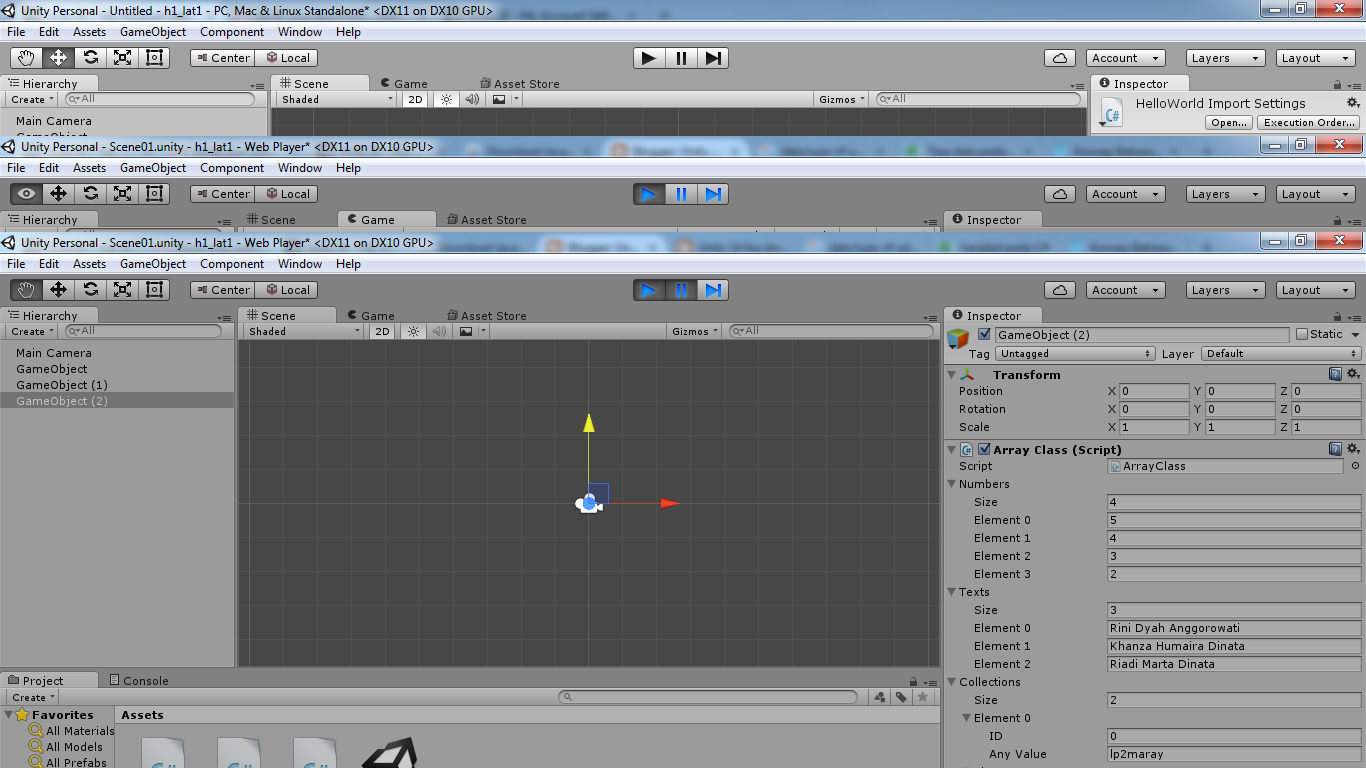Open the GameObject menu
The height and width of the screenshot is (768, 1366).
coord(152,263)
